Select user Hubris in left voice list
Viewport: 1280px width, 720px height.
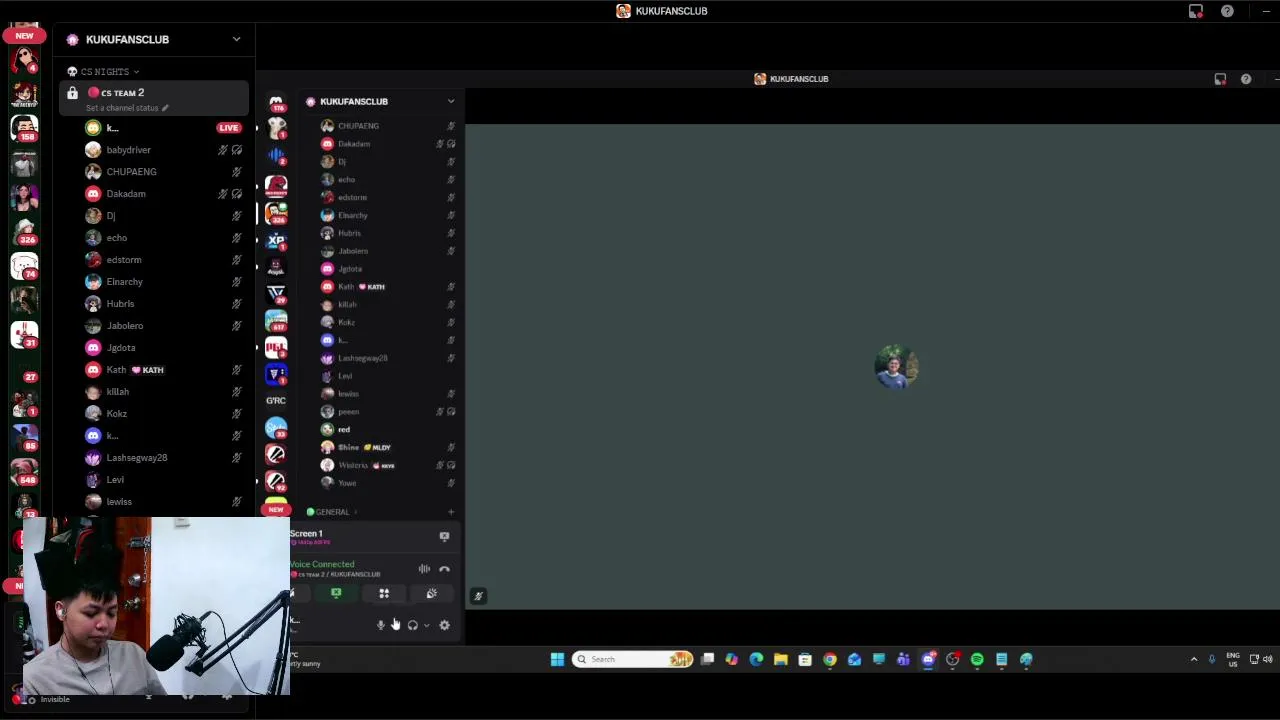tap(120, 304)
